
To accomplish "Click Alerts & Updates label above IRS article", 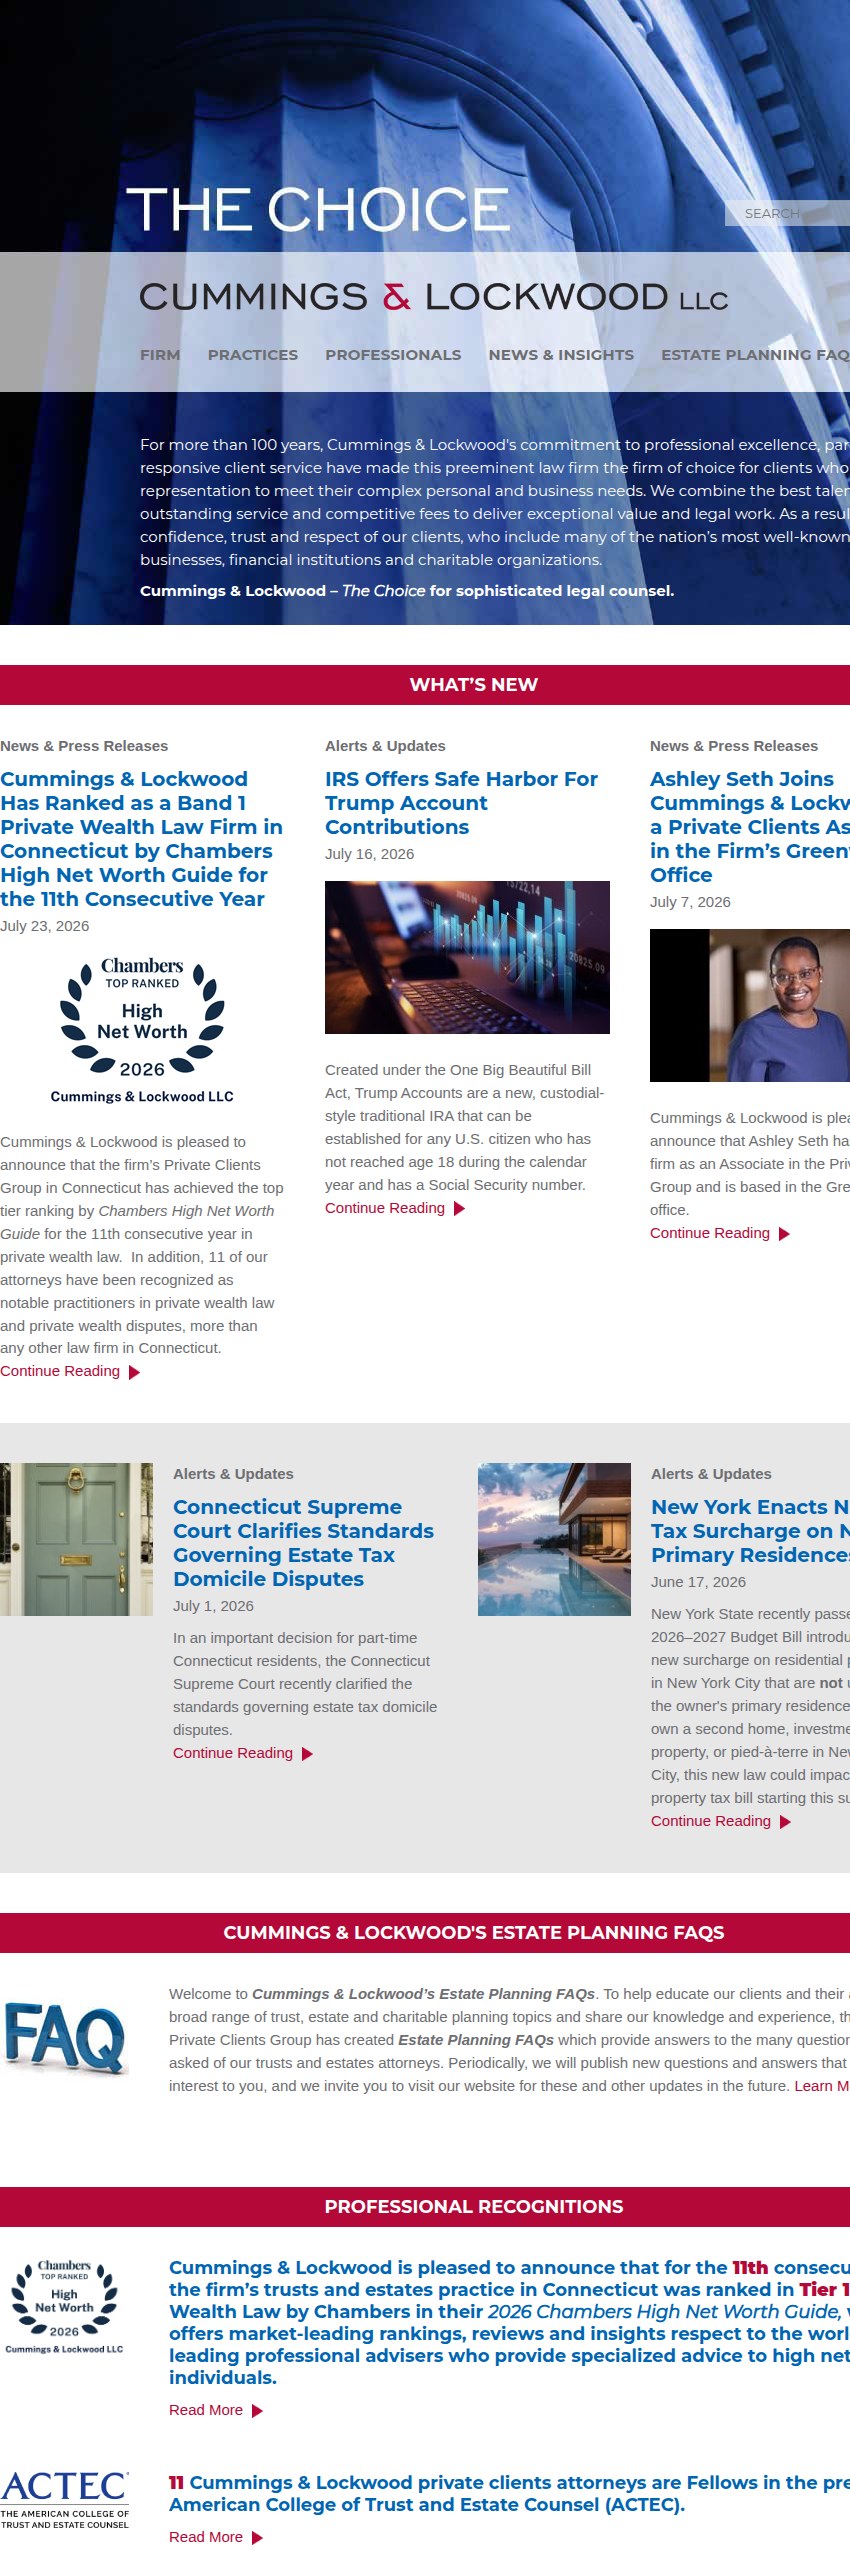I will point(385,746).
